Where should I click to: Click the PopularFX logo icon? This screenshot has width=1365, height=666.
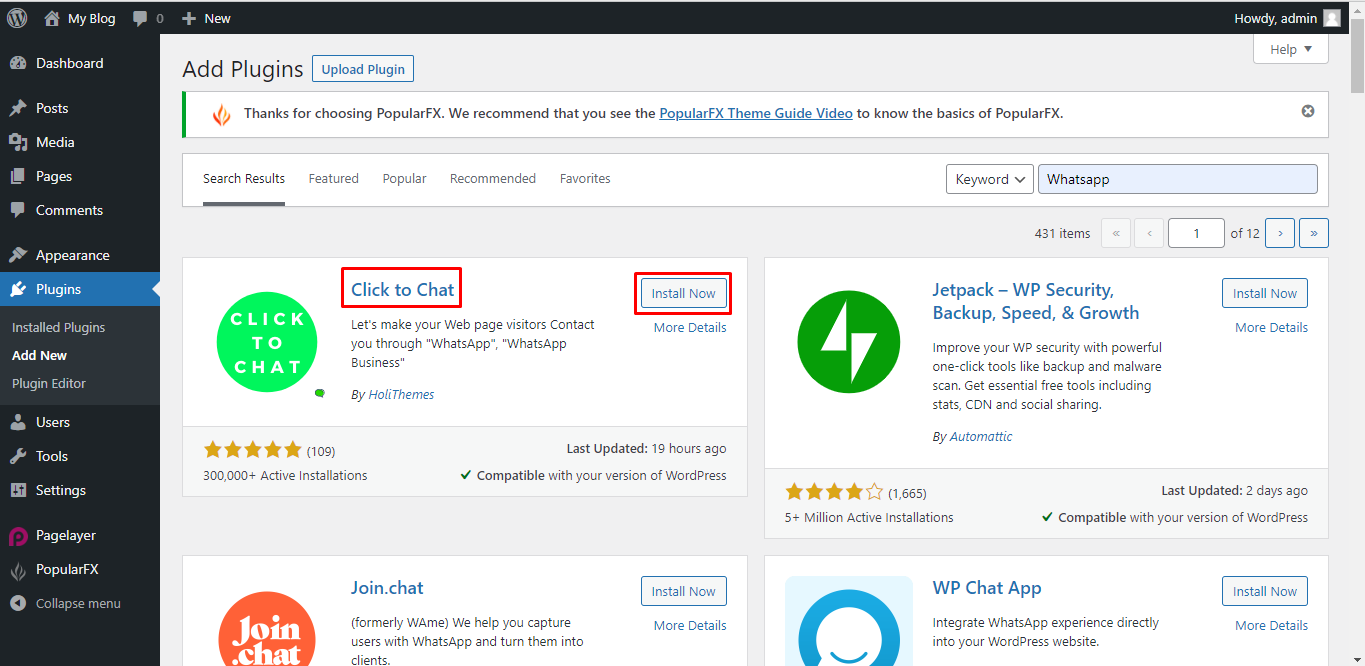18,570
